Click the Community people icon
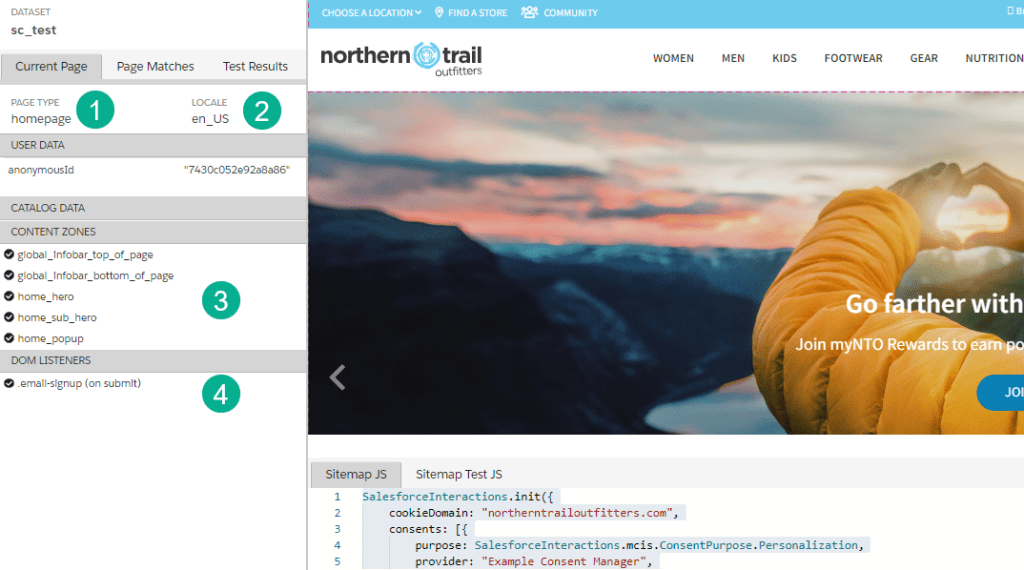Image resolution: width=1024 pixels, height=570 pixels. click(529, 13)
